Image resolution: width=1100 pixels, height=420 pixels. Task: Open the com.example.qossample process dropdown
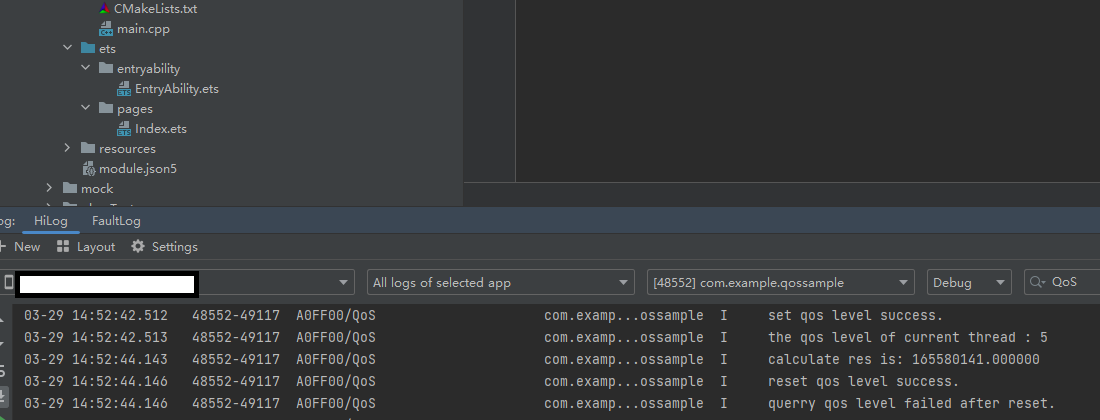(780, 283)
